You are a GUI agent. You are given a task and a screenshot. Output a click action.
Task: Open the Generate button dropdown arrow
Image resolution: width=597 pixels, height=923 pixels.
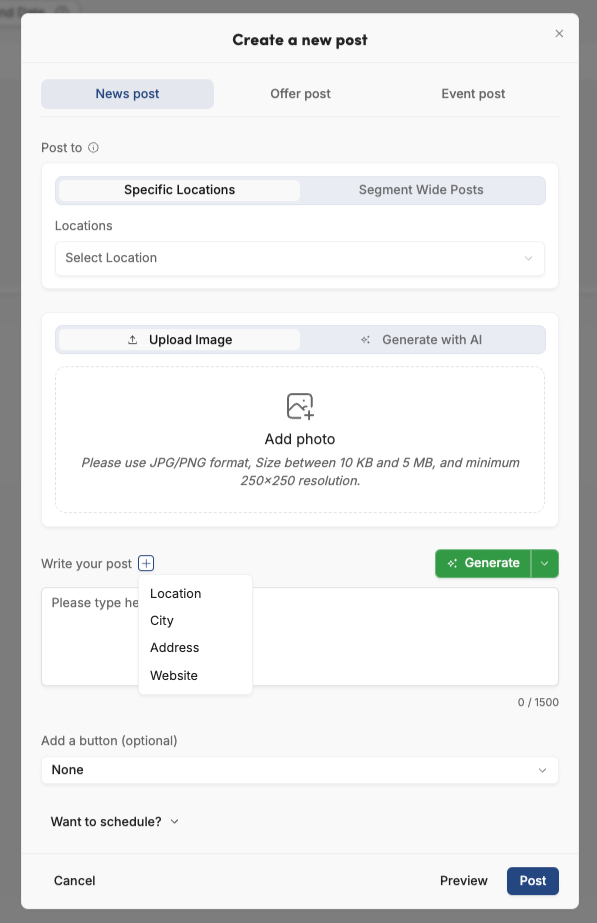pos(545,563)
